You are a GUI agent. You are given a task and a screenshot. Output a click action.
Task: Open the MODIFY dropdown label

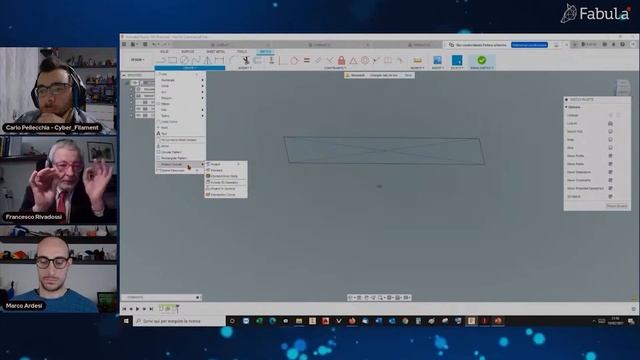pos(245,68)
